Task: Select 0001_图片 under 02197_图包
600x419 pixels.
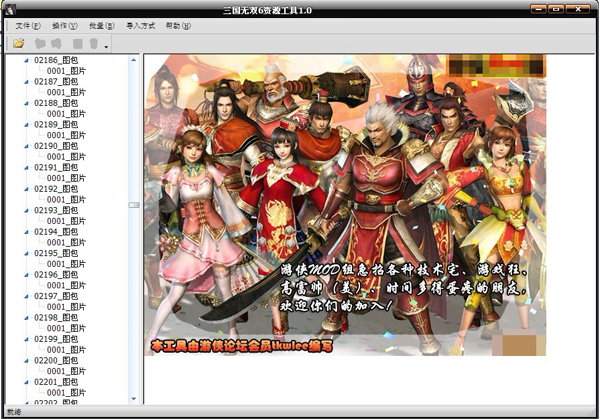Action: tap(66, 307)
